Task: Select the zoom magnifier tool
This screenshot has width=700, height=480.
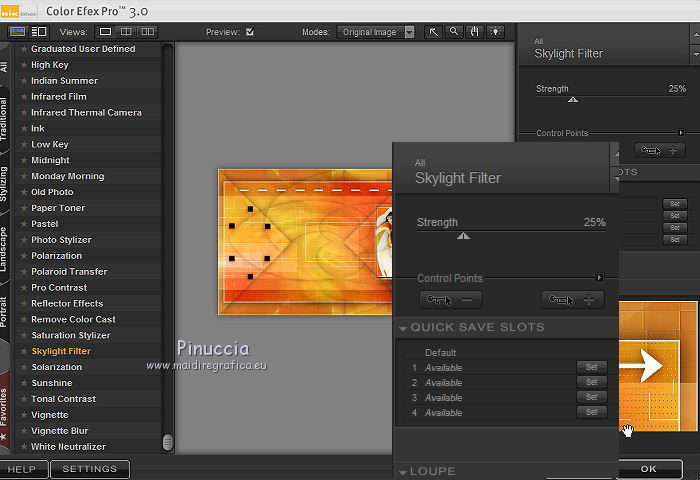Action: point(454,32)
